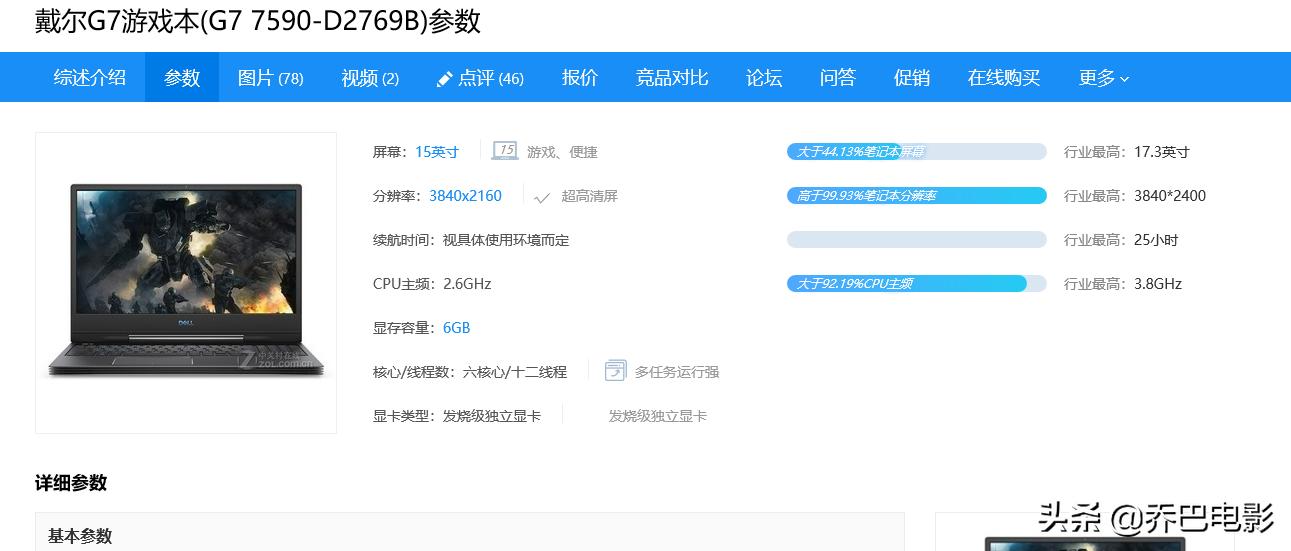1291x551 pixels.
Task: Click the Dell G7 laptop product image
Action: [x=186, y=282]
